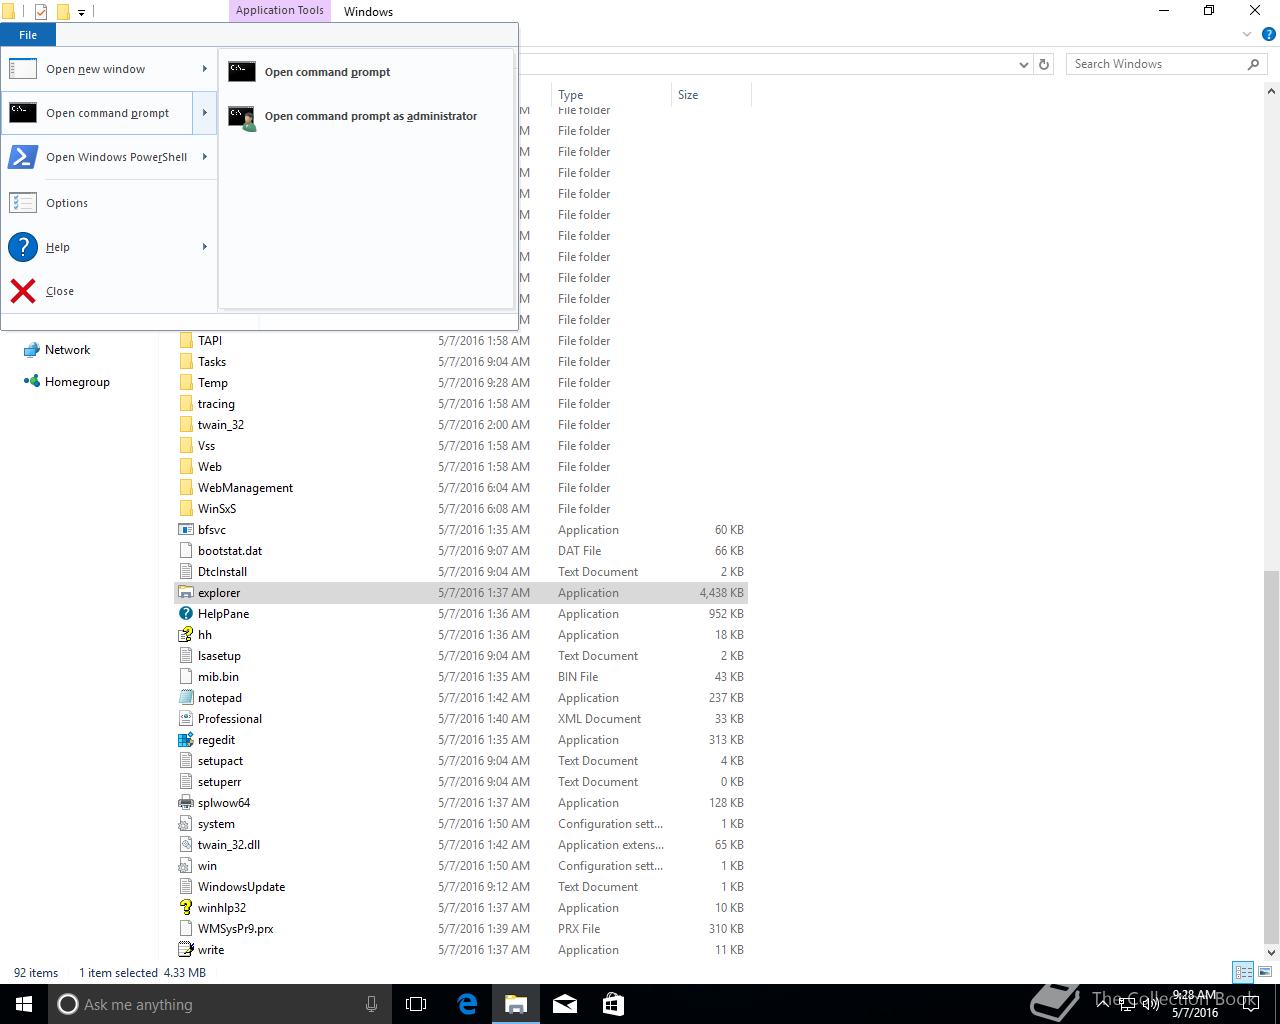Image resolution: width=1280 pixels, height=1024 pixels.
Task: Expand the Open new window submenu arrow
Action: pyautogui.click(x=204, y=69)
